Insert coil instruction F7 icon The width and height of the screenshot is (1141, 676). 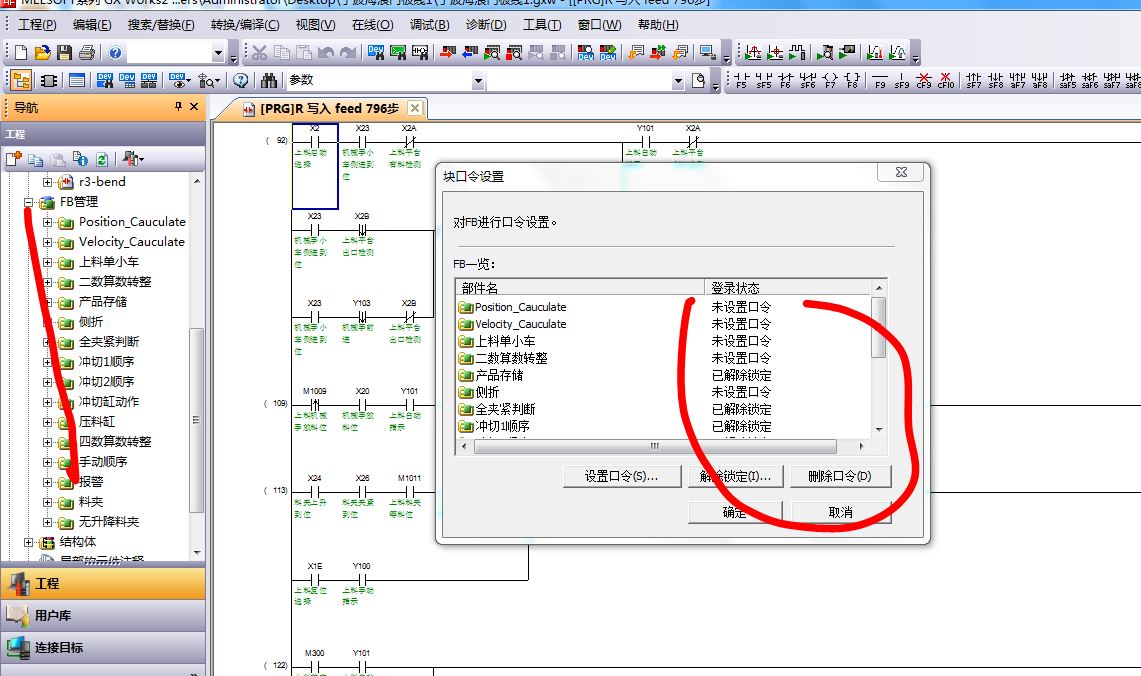tap(830, 80)
